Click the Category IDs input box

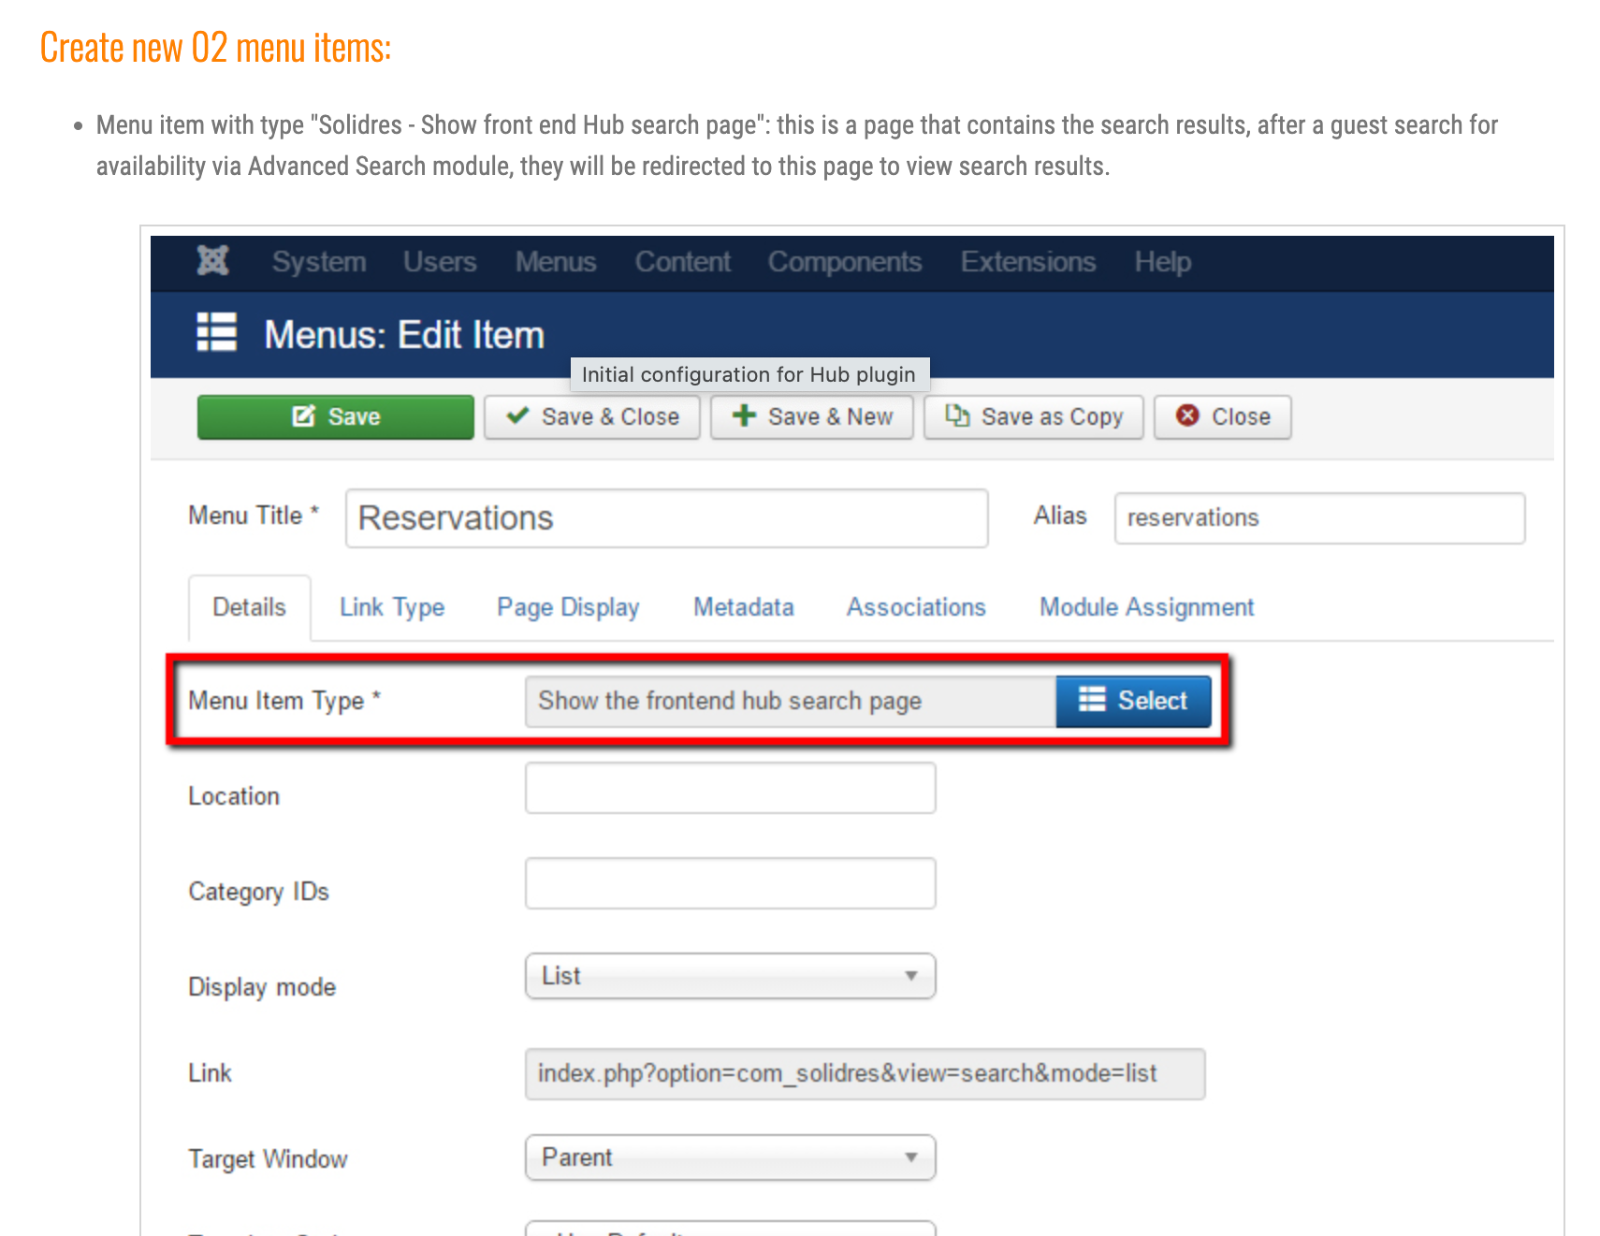730,884
